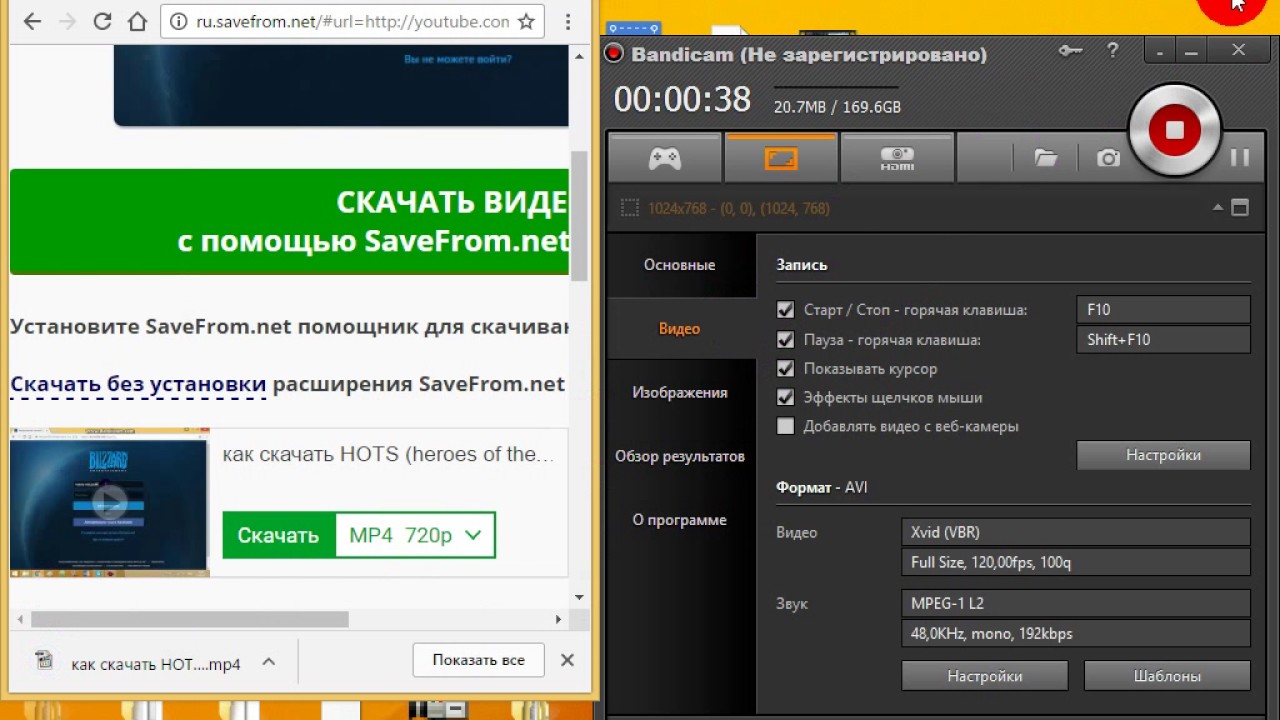Open Bandicam help question mark
The height and width of the screenshot is (720, 1280).
[1113, 50]
